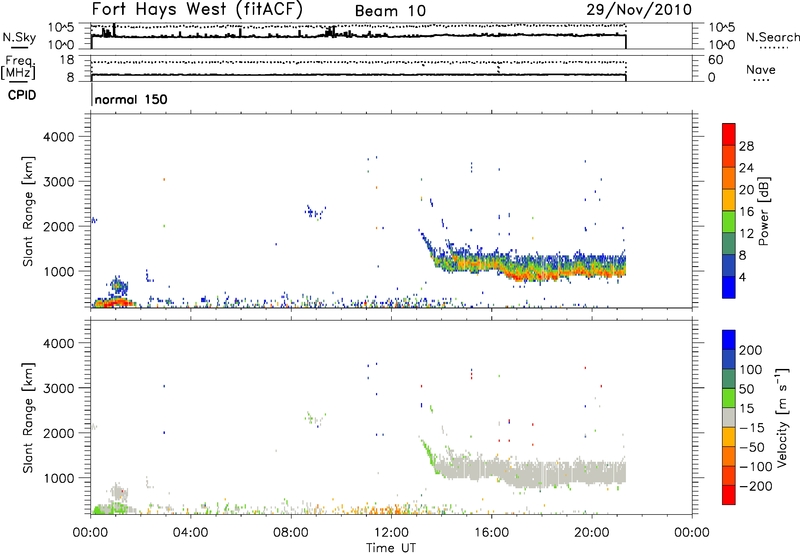
Task: Click the 'Time UT' axis title
Action: pyautogui.click(x=391, y=548)
